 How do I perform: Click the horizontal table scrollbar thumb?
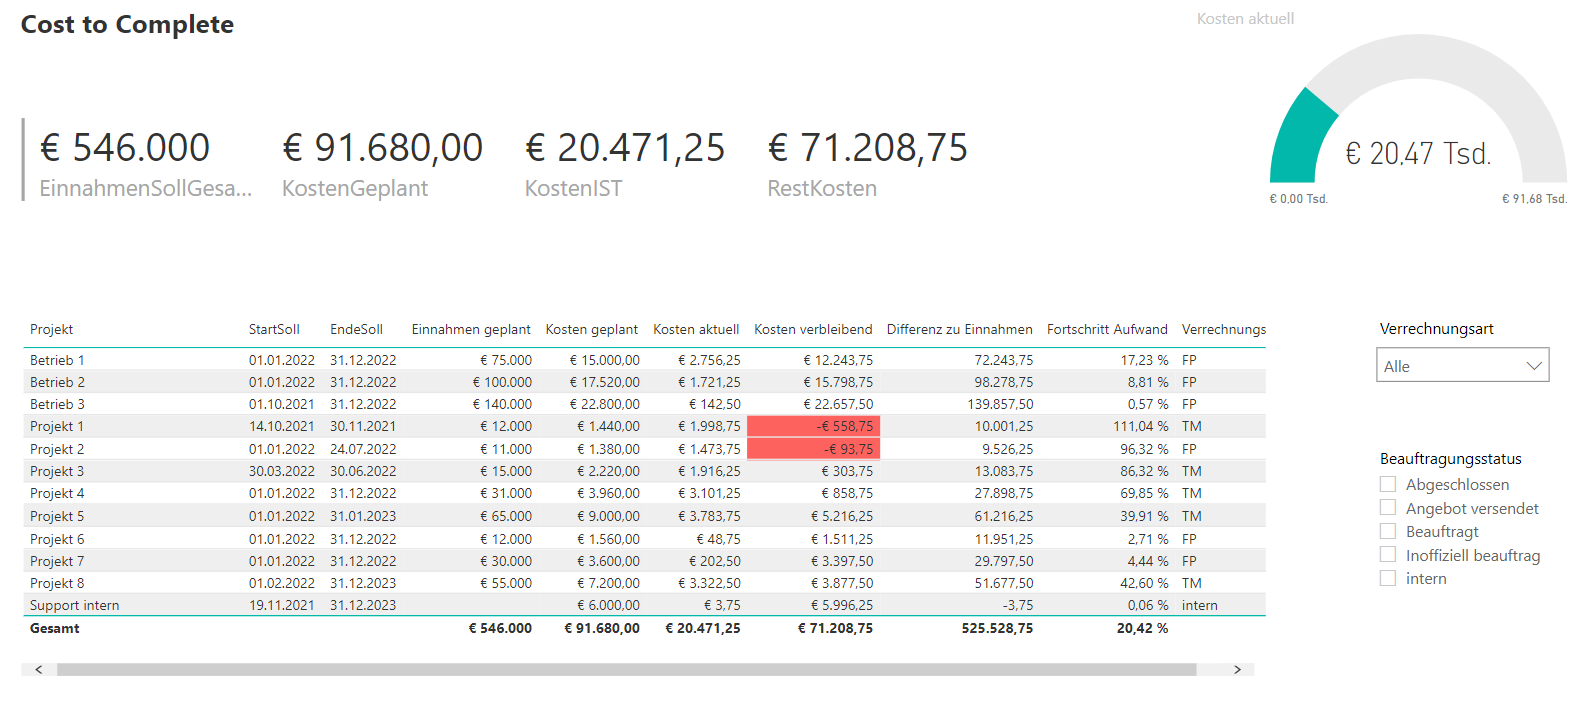[627, 670]
